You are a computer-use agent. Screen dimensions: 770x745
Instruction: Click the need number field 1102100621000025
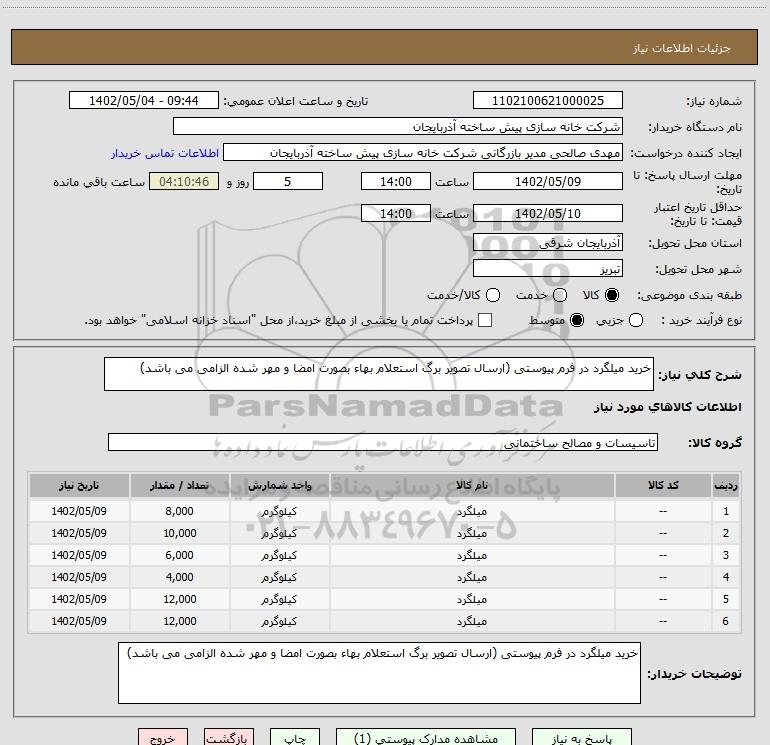click(x=548, y=101)
